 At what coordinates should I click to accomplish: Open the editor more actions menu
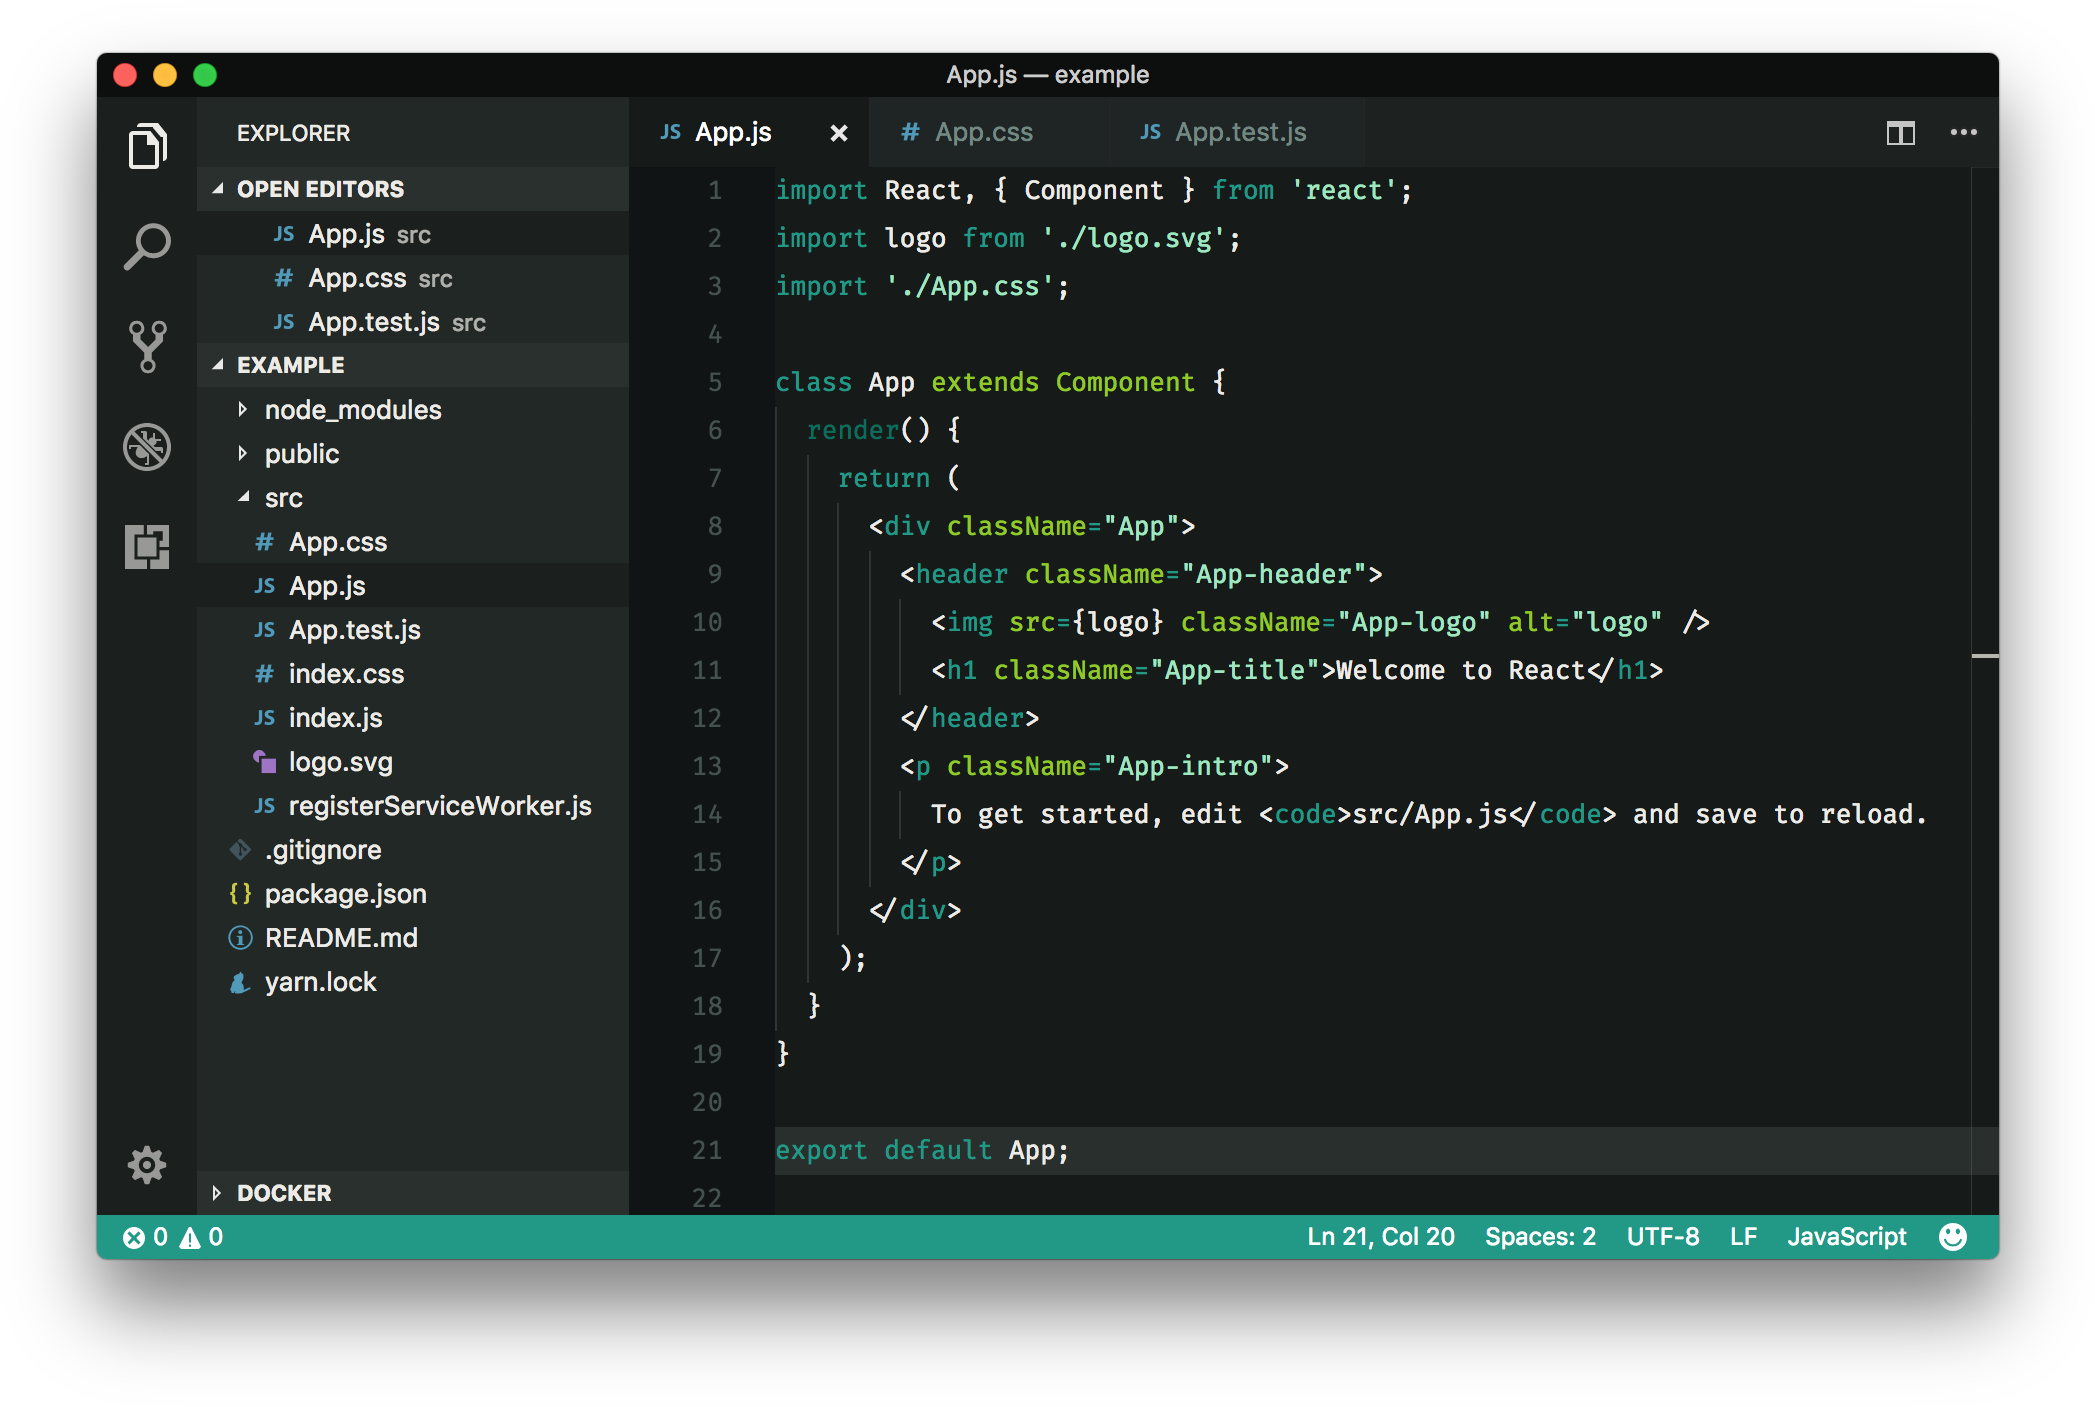(1963, 132)
